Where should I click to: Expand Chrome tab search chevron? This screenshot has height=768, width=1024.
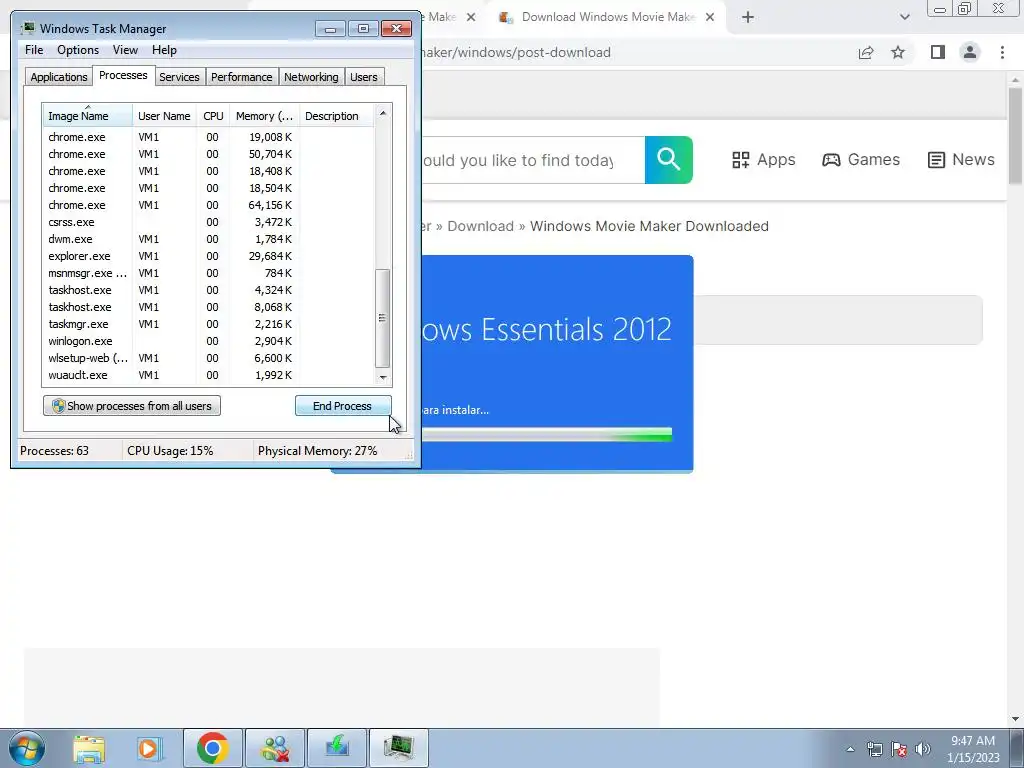coord(904,17)
